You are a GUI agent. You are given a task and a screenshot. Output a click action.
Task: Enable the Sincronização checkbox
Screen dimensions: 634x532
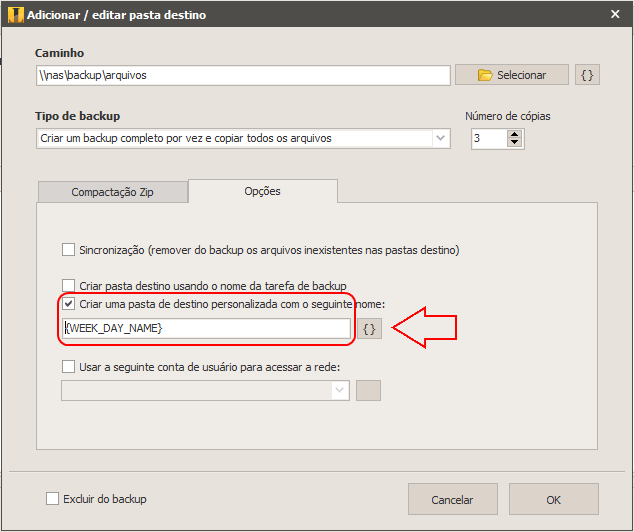pos(68,250)
